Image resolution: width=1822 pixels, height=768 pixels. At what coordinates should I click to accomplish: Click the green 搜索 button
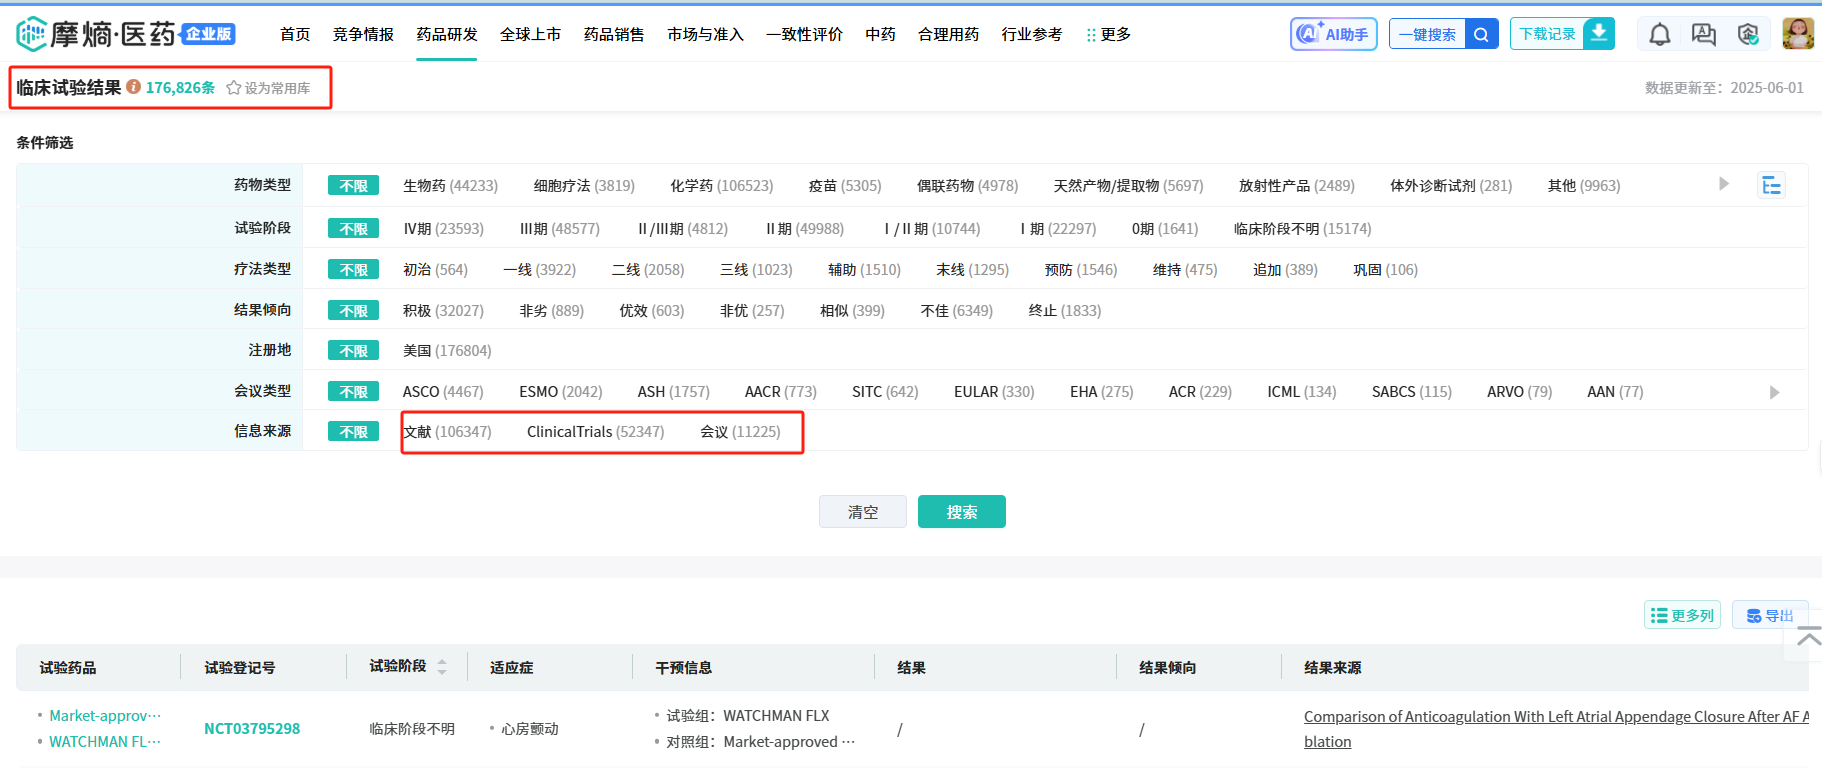coord(961,512)
